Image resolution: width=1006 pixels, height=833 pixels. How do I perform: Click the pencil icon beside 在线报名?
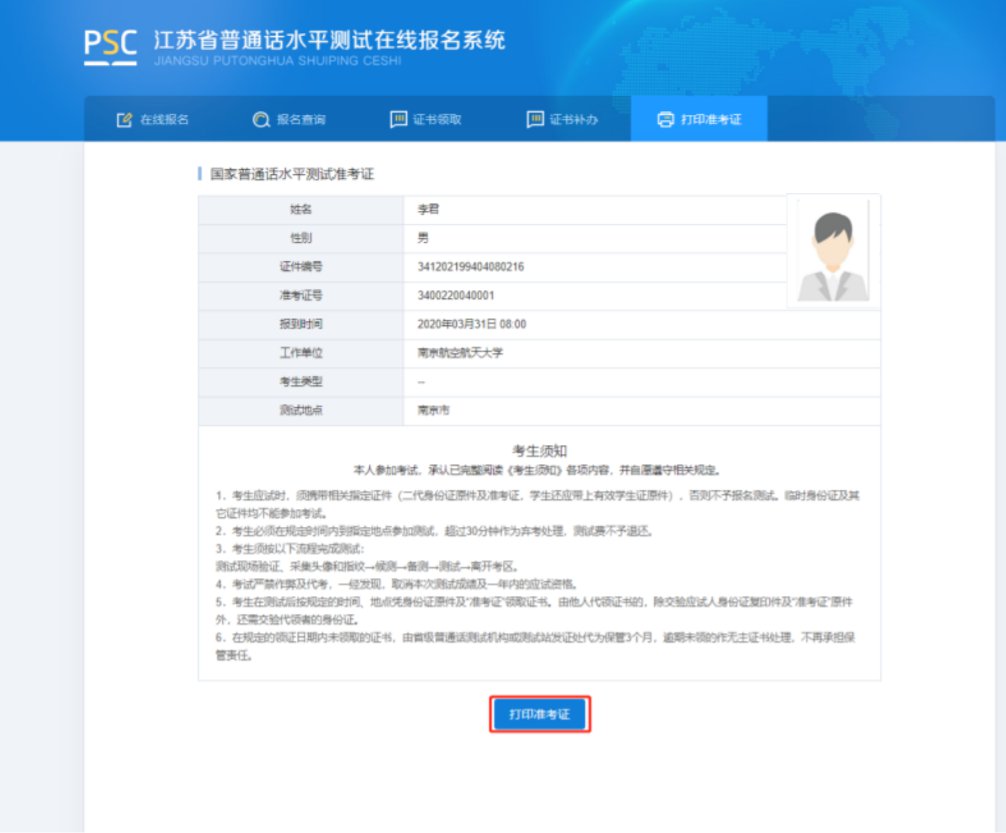tap(124, 120)
